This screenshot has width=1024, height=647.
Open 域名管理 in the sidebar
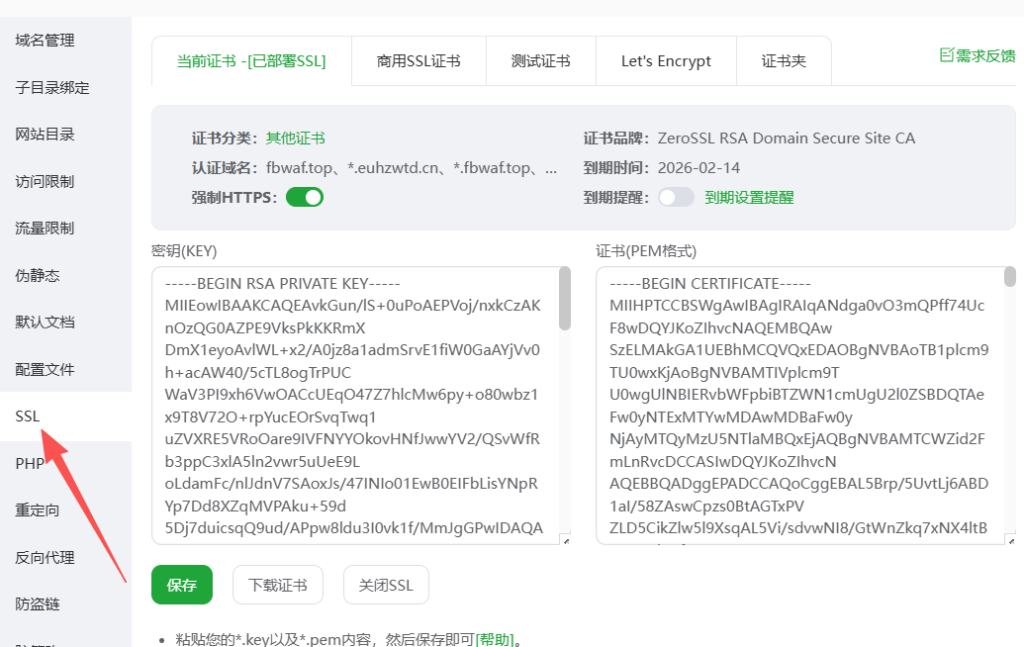coord(45,41)
